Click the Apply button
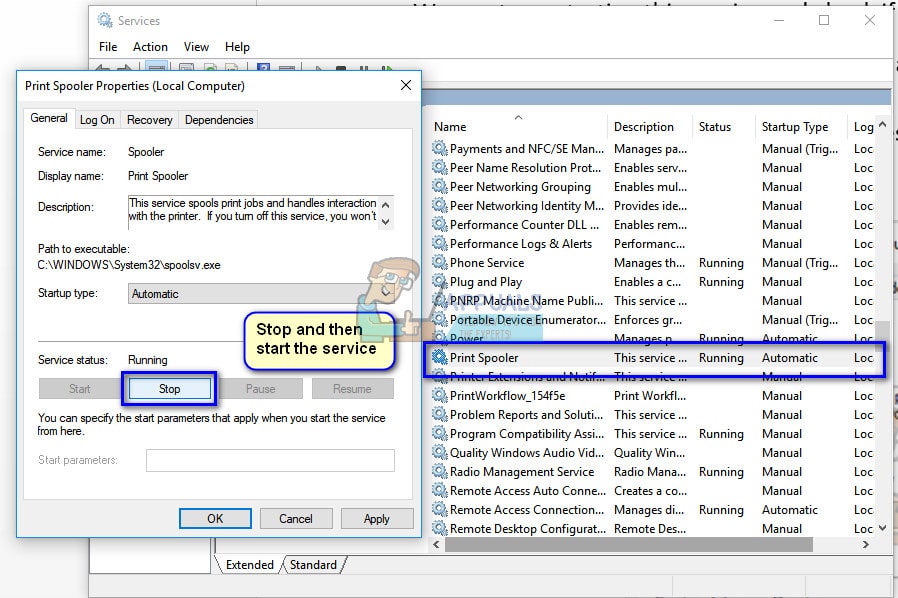This screenshot has height=598, width=898. [x=376, y=519]
